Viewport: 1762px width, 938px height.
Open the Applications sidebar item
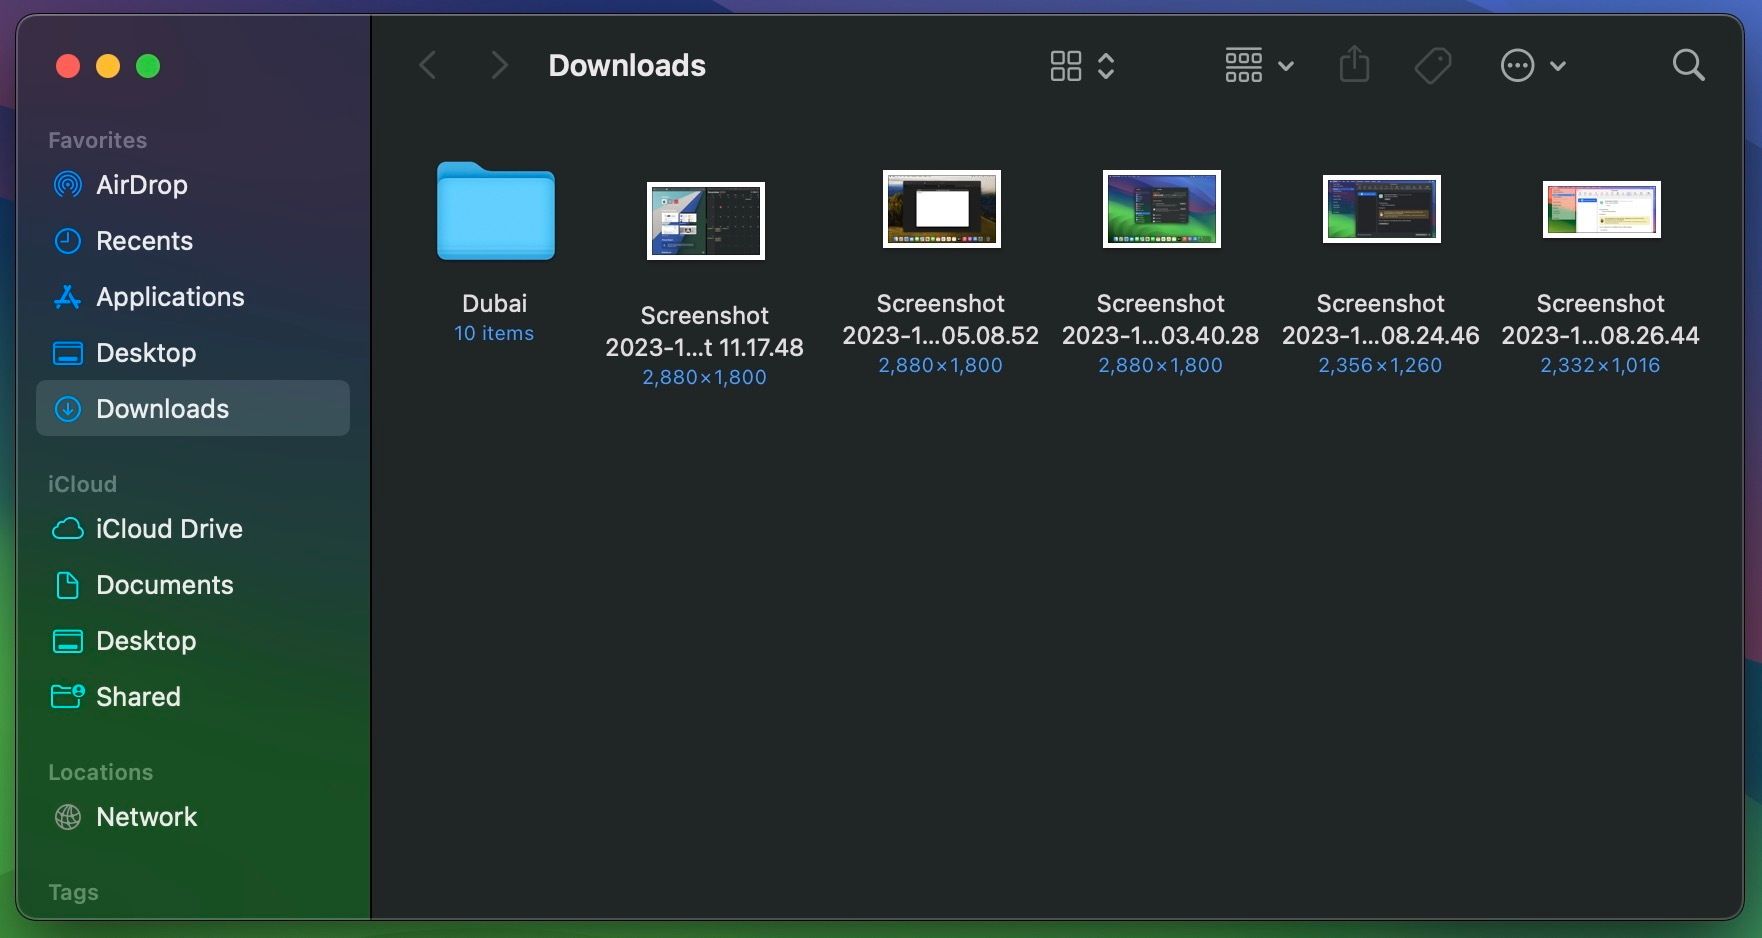[169, 297]
